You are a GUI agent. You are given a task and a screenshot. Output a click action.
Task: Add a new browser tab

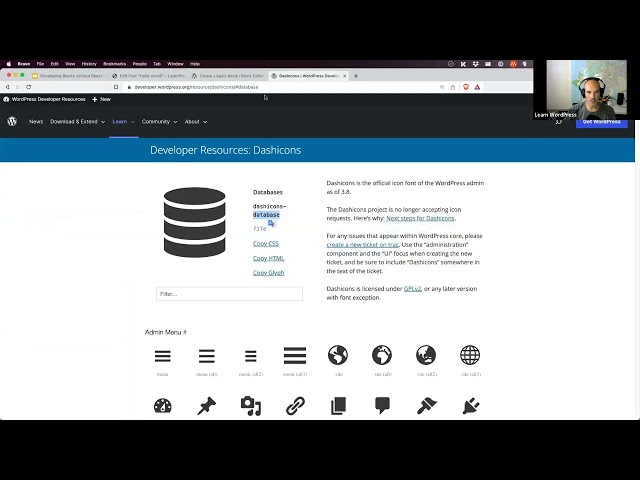tap(356, 76)
